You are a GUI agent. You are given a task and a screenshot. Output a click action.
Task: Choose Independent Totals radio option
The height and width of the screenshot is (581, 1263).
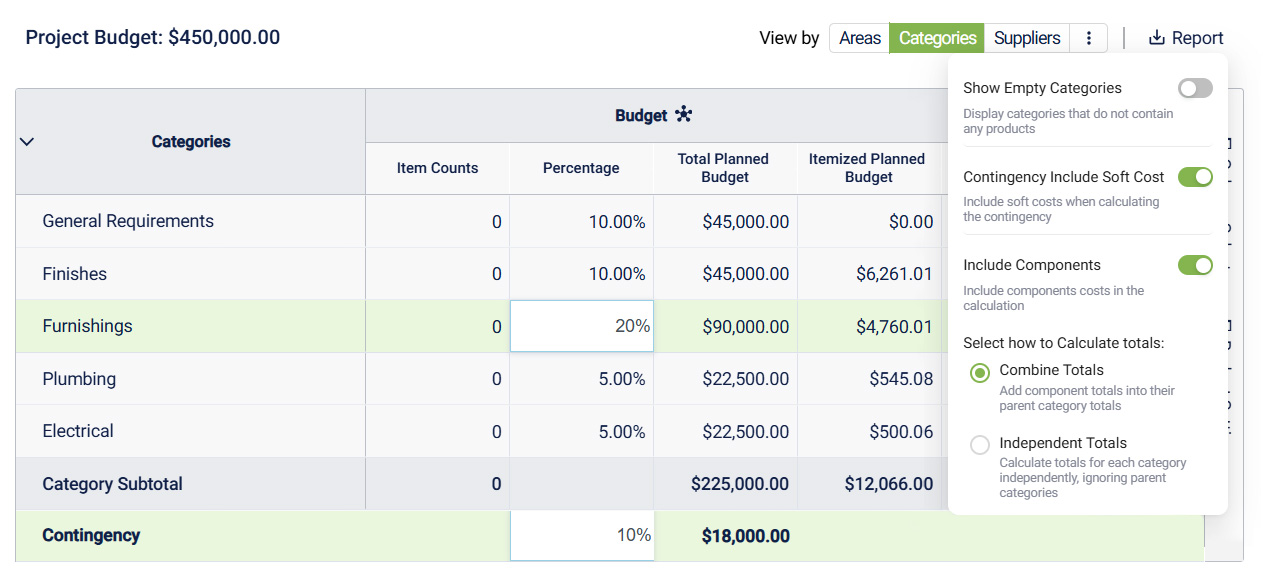[980, 445]
